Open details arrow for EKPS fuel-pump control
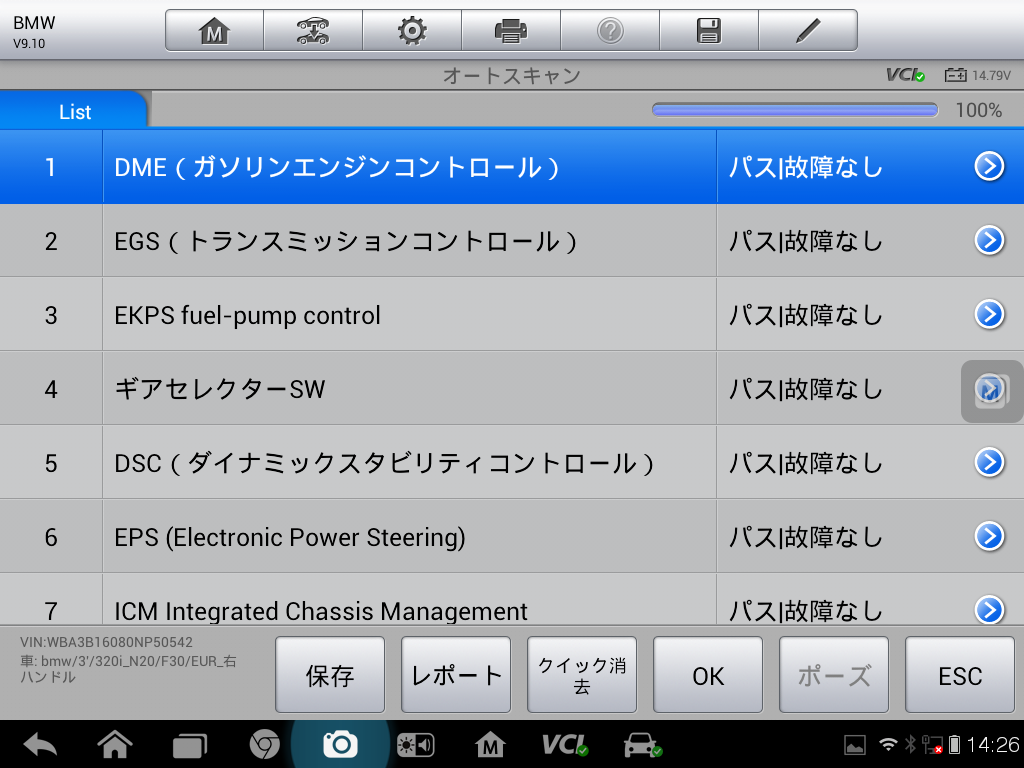Image resolution: width=1024 pixels, height=768 pixels. (989, 314)
